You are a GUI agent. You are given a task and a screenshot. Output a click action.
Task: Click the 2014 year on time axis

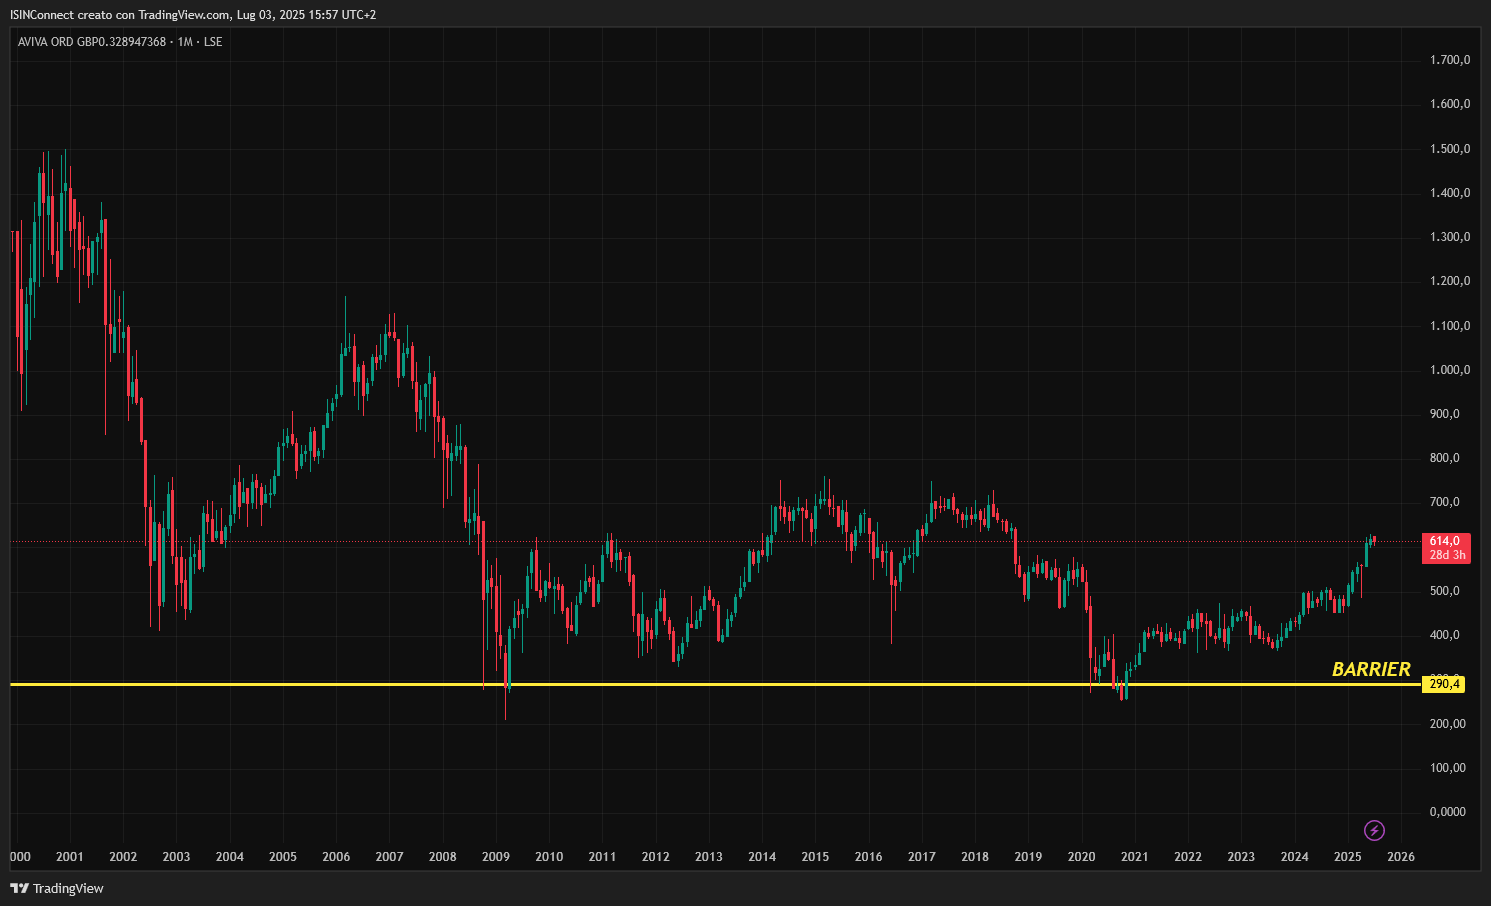(762, 857)
